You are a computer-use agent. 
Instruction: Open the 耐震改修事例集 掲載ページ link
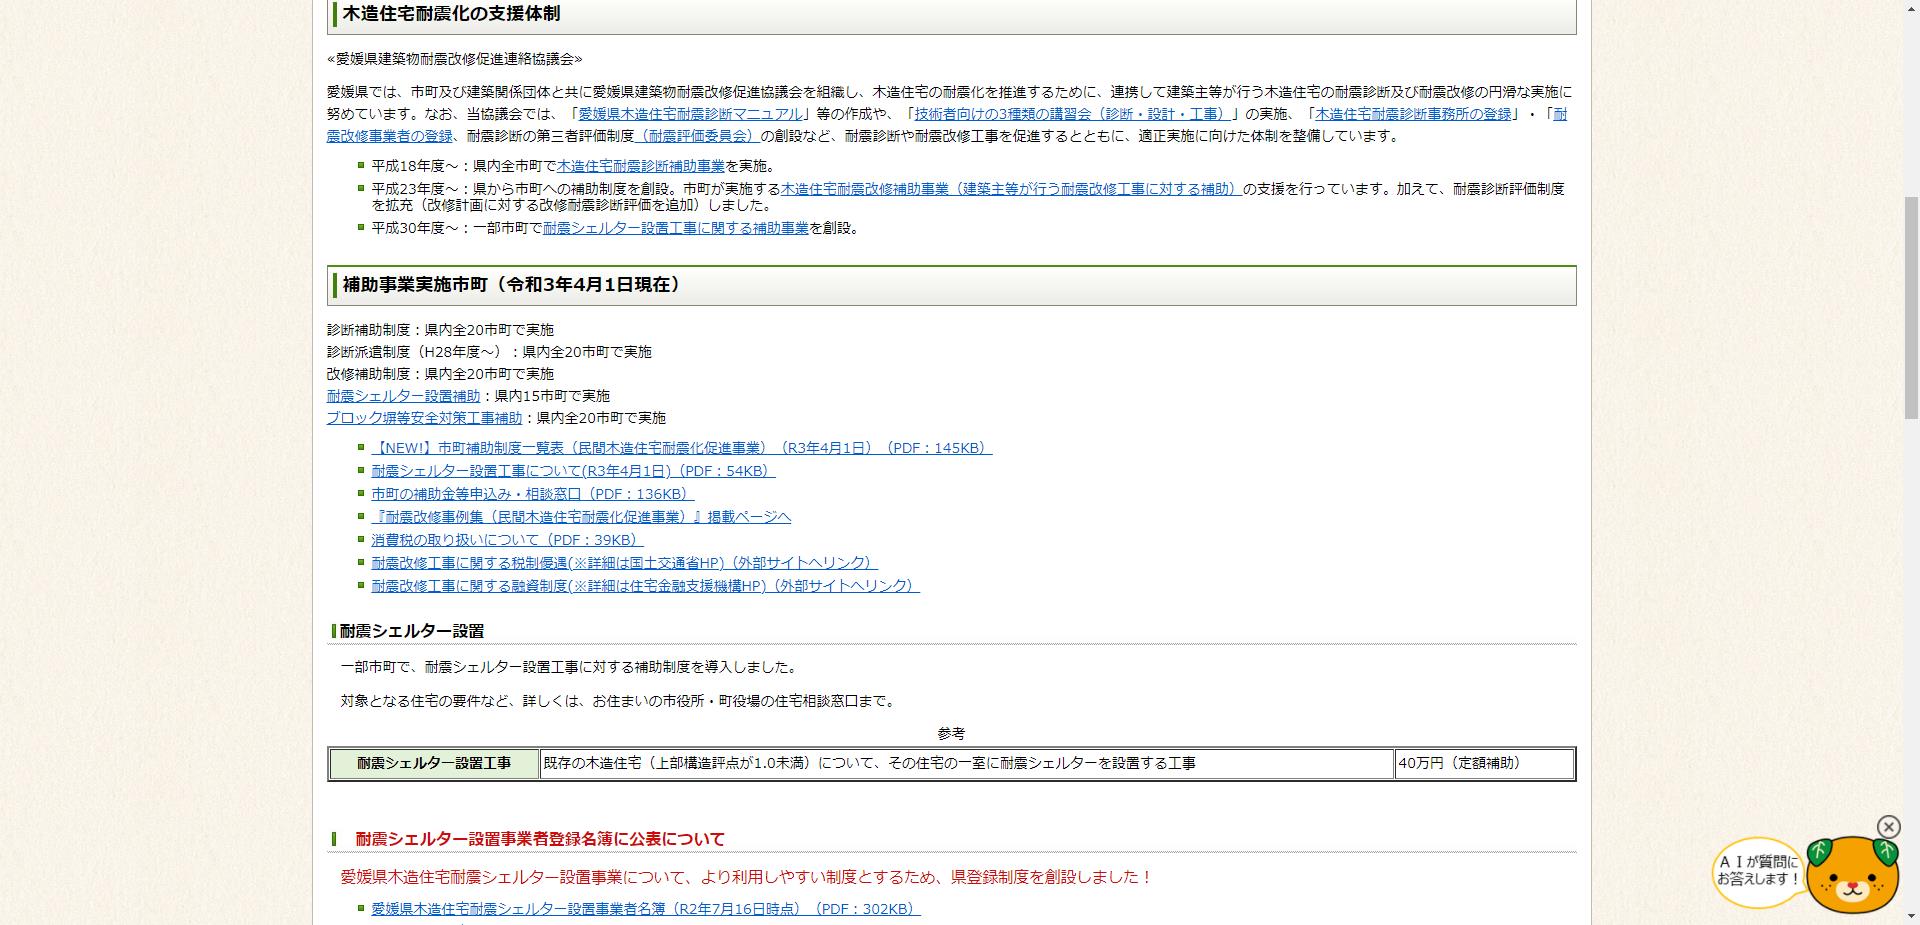[580, 516]
